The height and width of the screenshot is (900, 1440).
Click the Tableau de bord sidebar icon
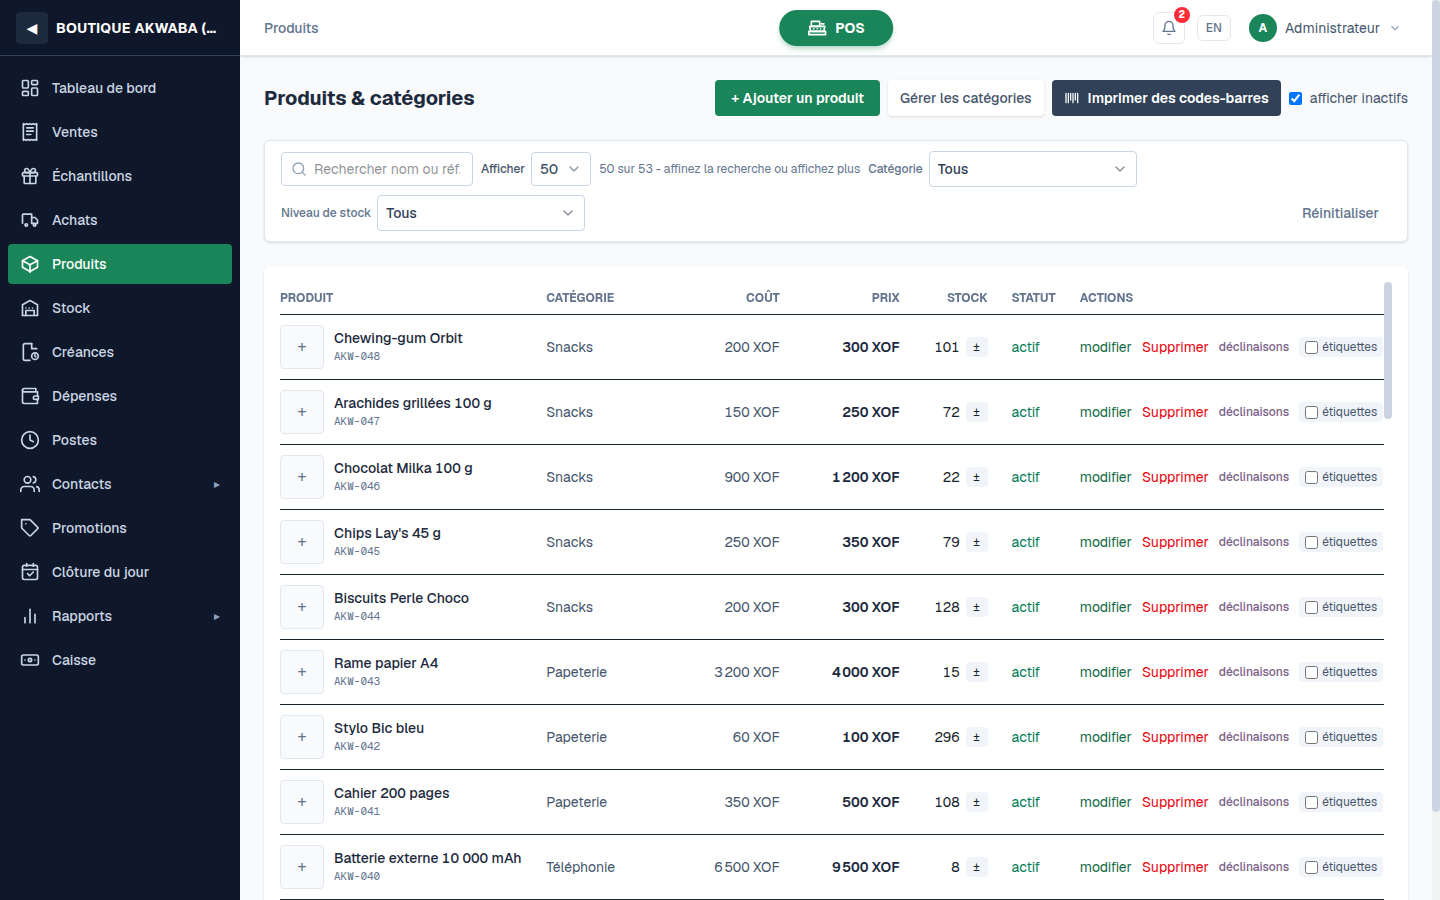30,88
